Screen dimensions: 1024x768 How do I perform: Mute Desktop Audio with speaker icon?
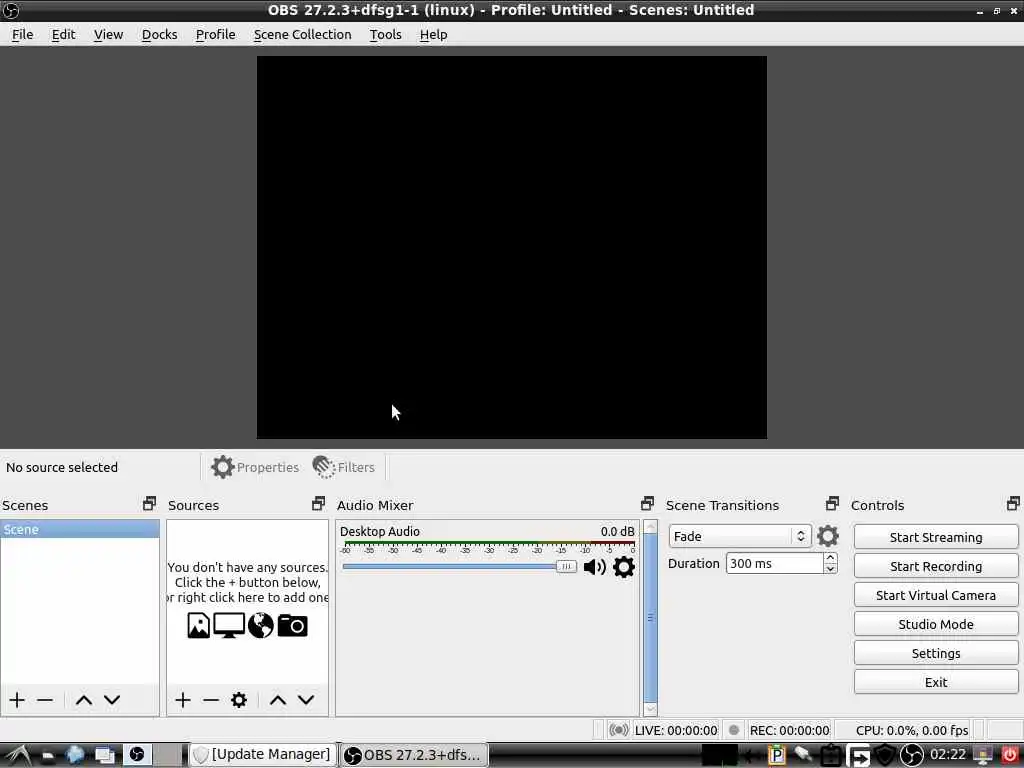point(594,567)
